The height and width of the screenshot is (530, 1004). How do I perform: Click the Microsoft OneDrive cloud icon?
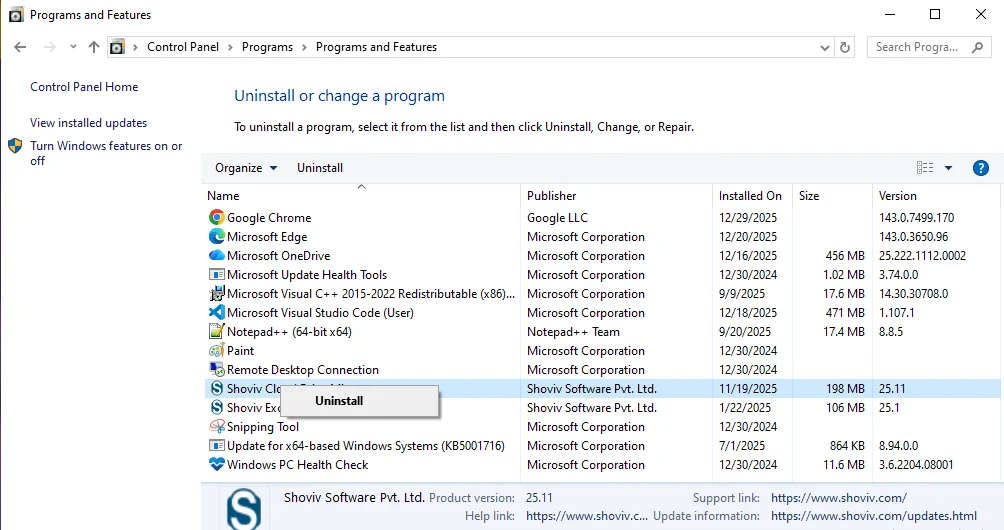click(x=217, y=255)
